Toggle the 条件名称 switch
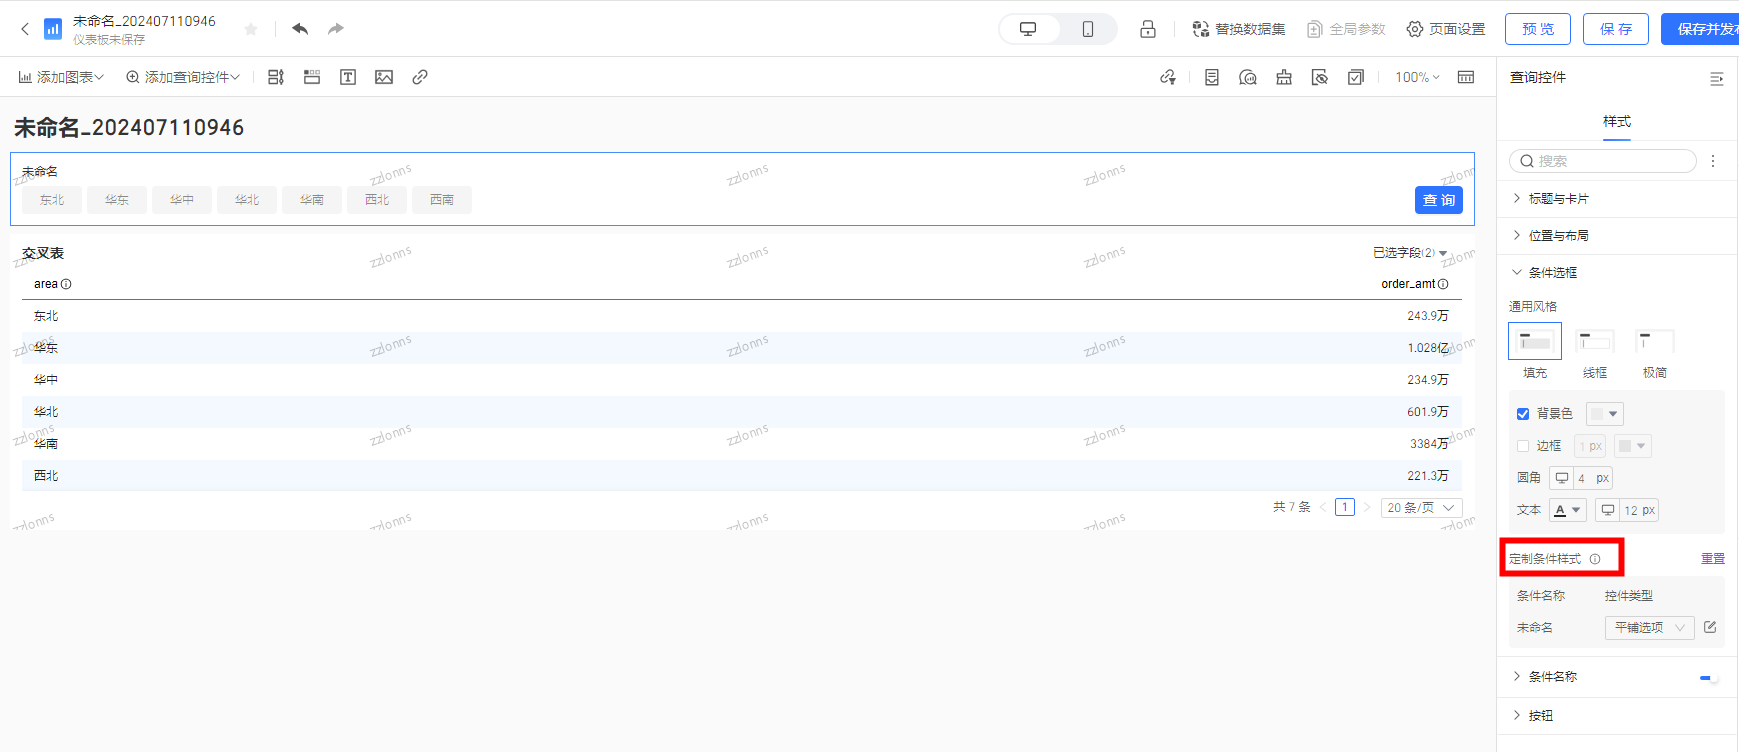This screenshot has height=752, width=1739. click(1708, 677)
